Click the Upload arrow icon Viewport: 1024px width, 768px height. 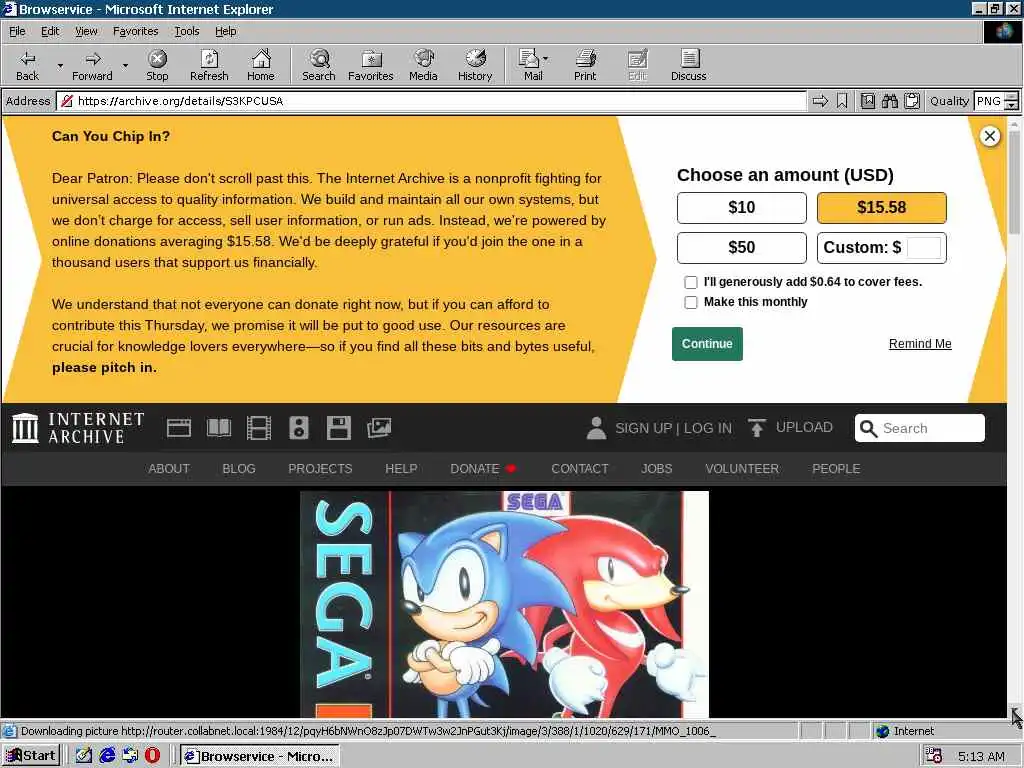[757, 428]
